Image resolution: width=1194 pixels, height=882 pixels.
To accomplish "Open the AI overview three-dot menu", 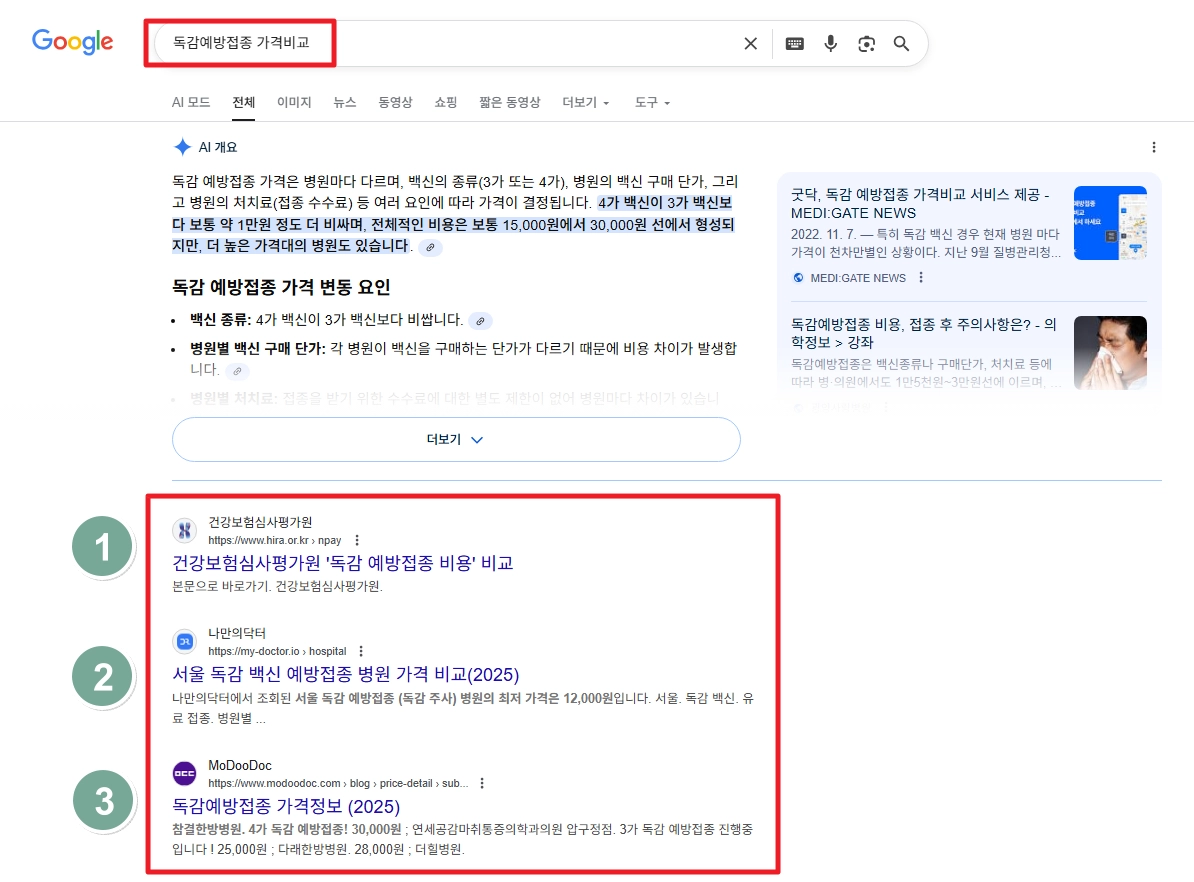I will pyautogui.click(x=1154, y=146).
